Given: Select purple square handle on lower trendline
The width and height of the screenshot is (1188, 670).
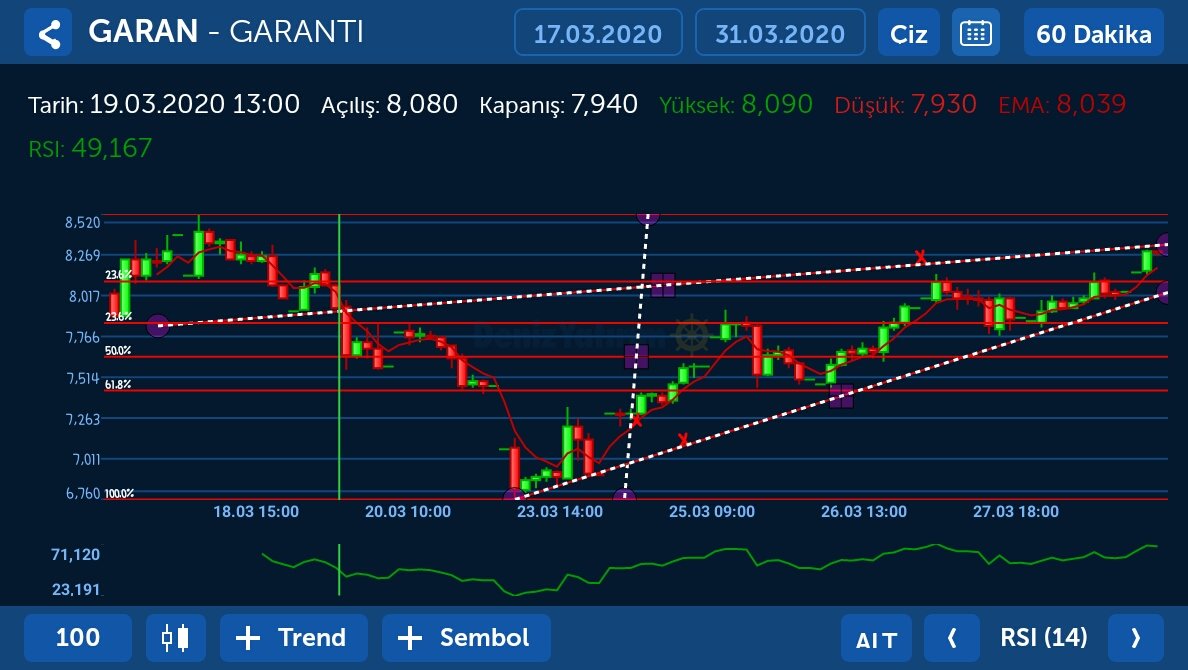Looking at the screenshot, I should (x=841, y=396).
